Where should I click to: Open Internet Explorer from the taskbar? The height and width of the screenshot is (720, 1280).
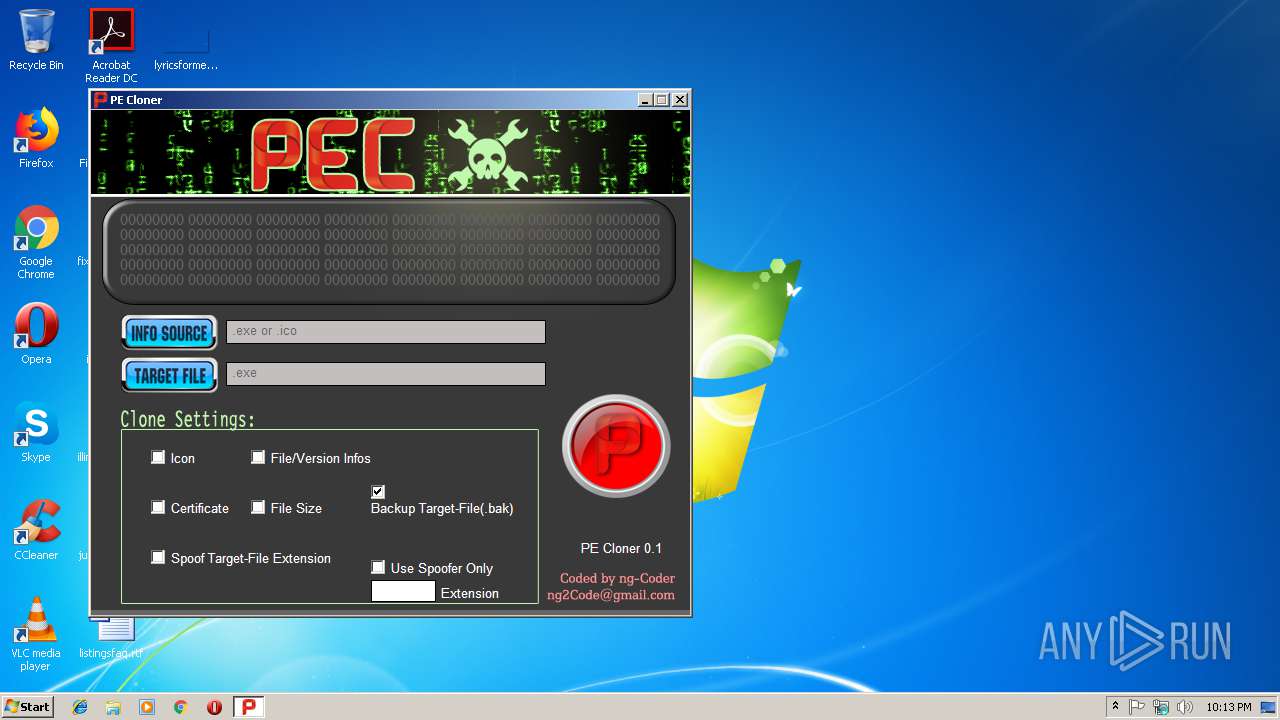[x=80, y=707]
